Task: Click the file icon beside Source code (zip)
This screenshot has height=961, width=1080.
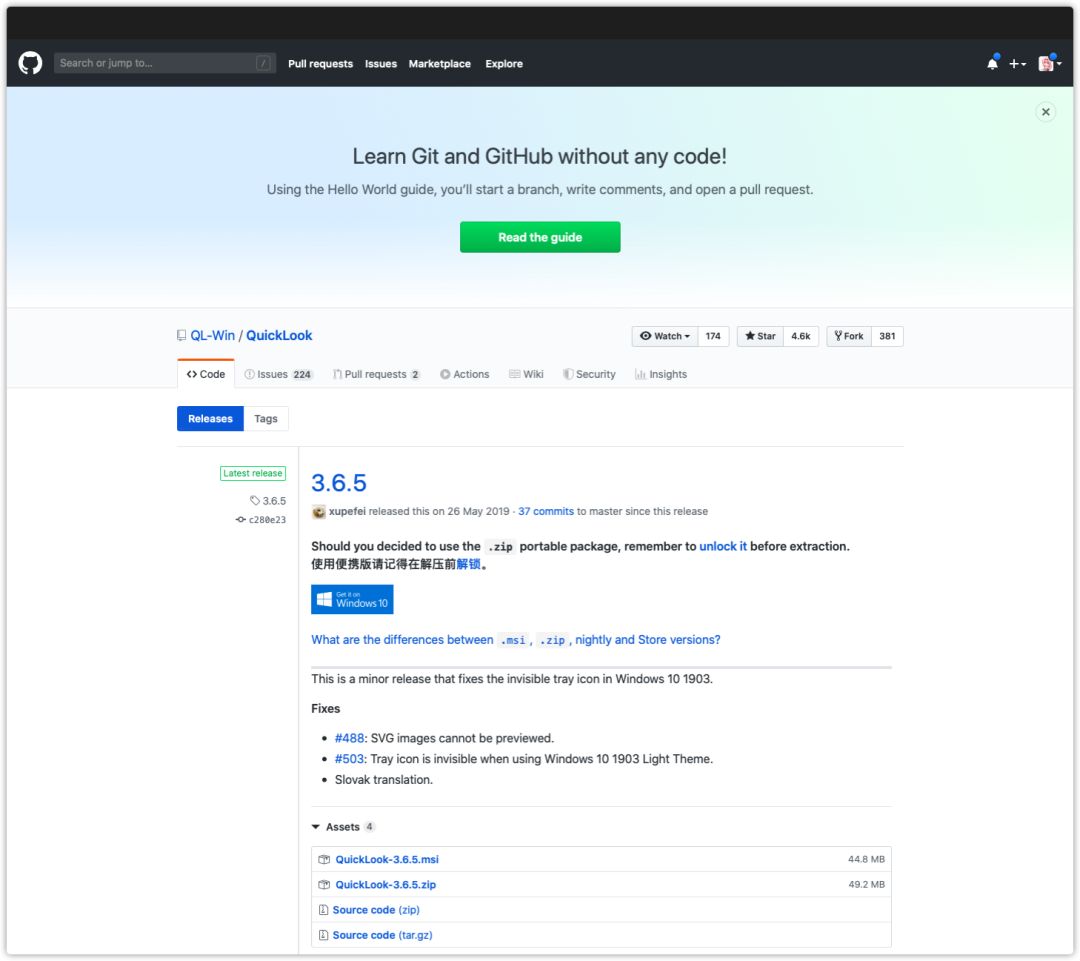Action: 323,910
